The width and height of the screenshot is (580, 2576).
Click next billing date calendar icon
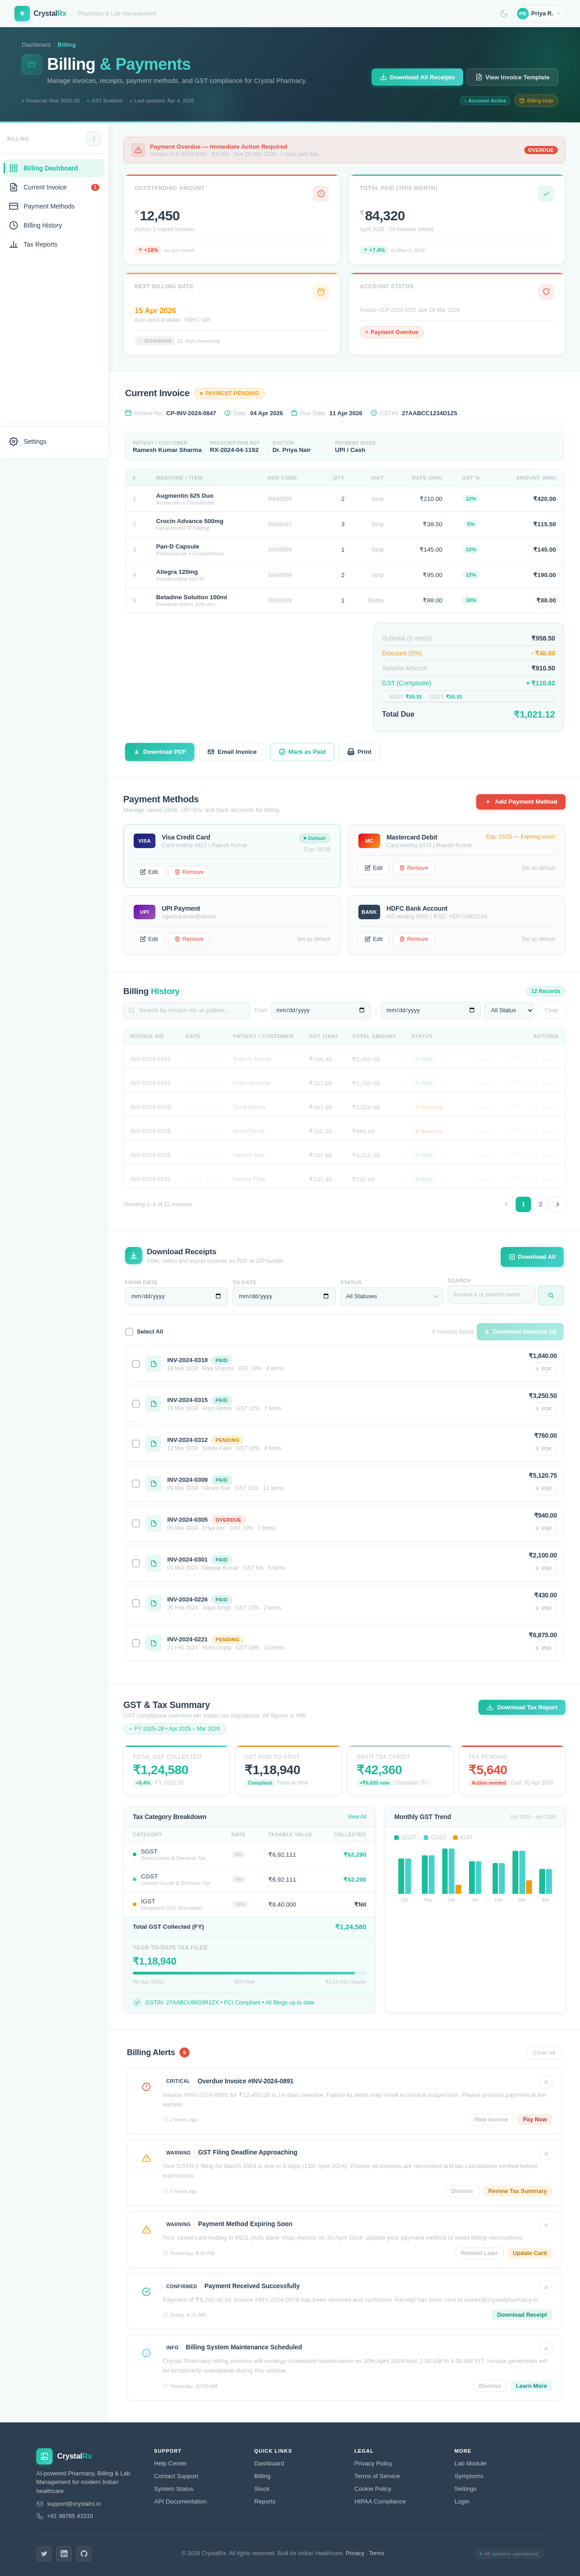321,292
